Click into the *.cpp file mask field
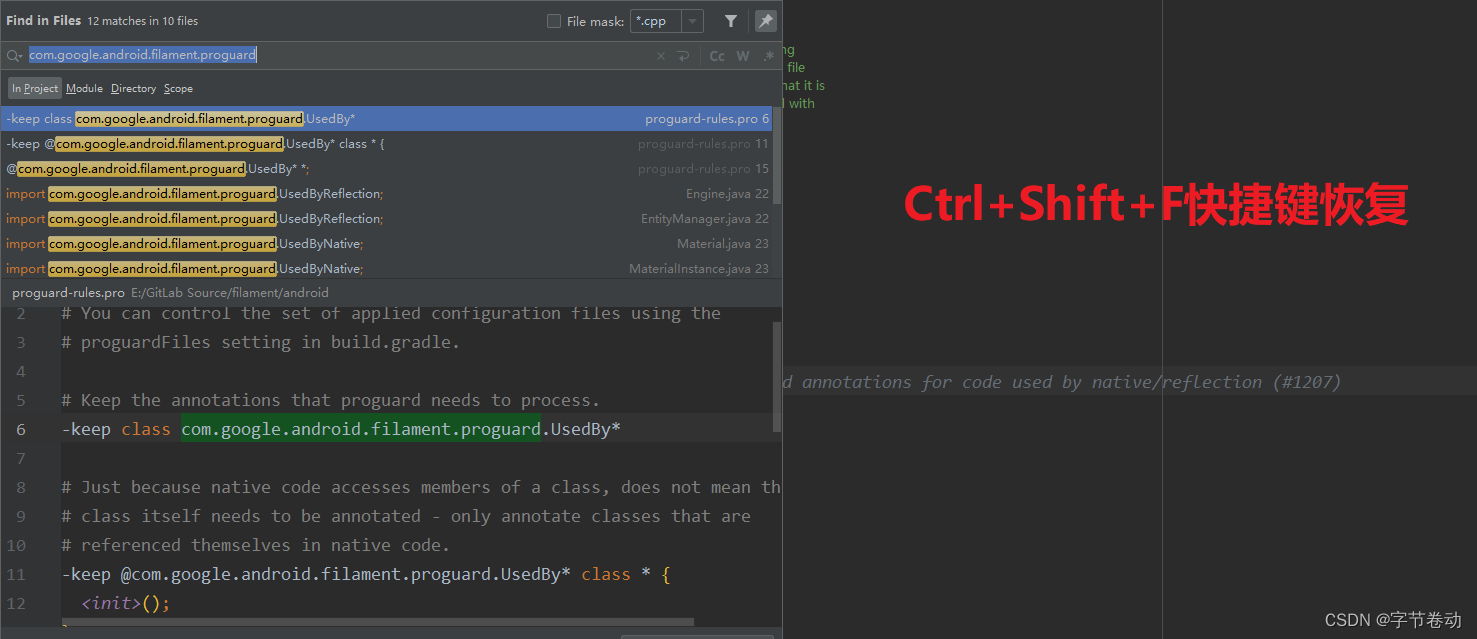The height and width of the screenshot is (639, 1477). coord(656,21)
